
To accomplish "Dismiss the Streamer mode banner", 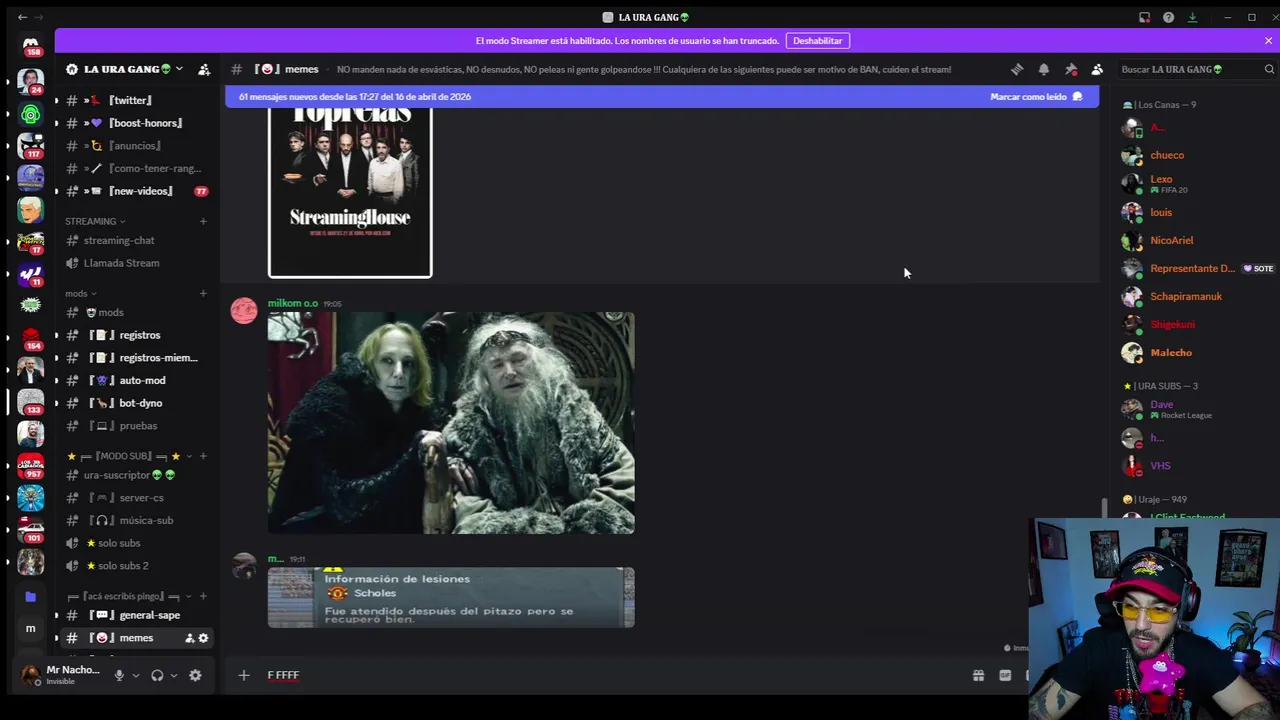I will click(1268, 41).
